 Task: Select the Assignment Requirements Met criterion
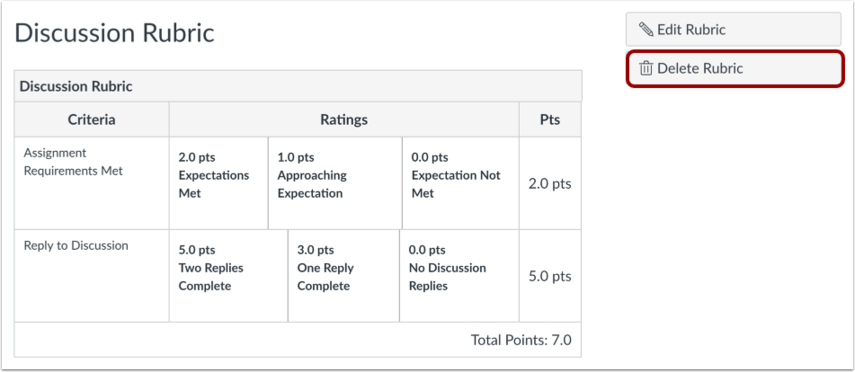pos(73,162)
